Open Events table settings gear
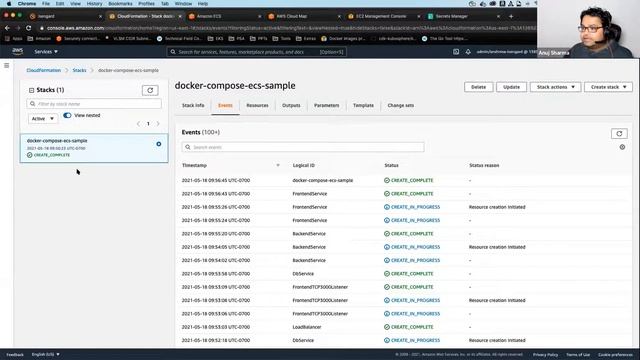Viewport: 640px width, 360px height. point(622,147)
